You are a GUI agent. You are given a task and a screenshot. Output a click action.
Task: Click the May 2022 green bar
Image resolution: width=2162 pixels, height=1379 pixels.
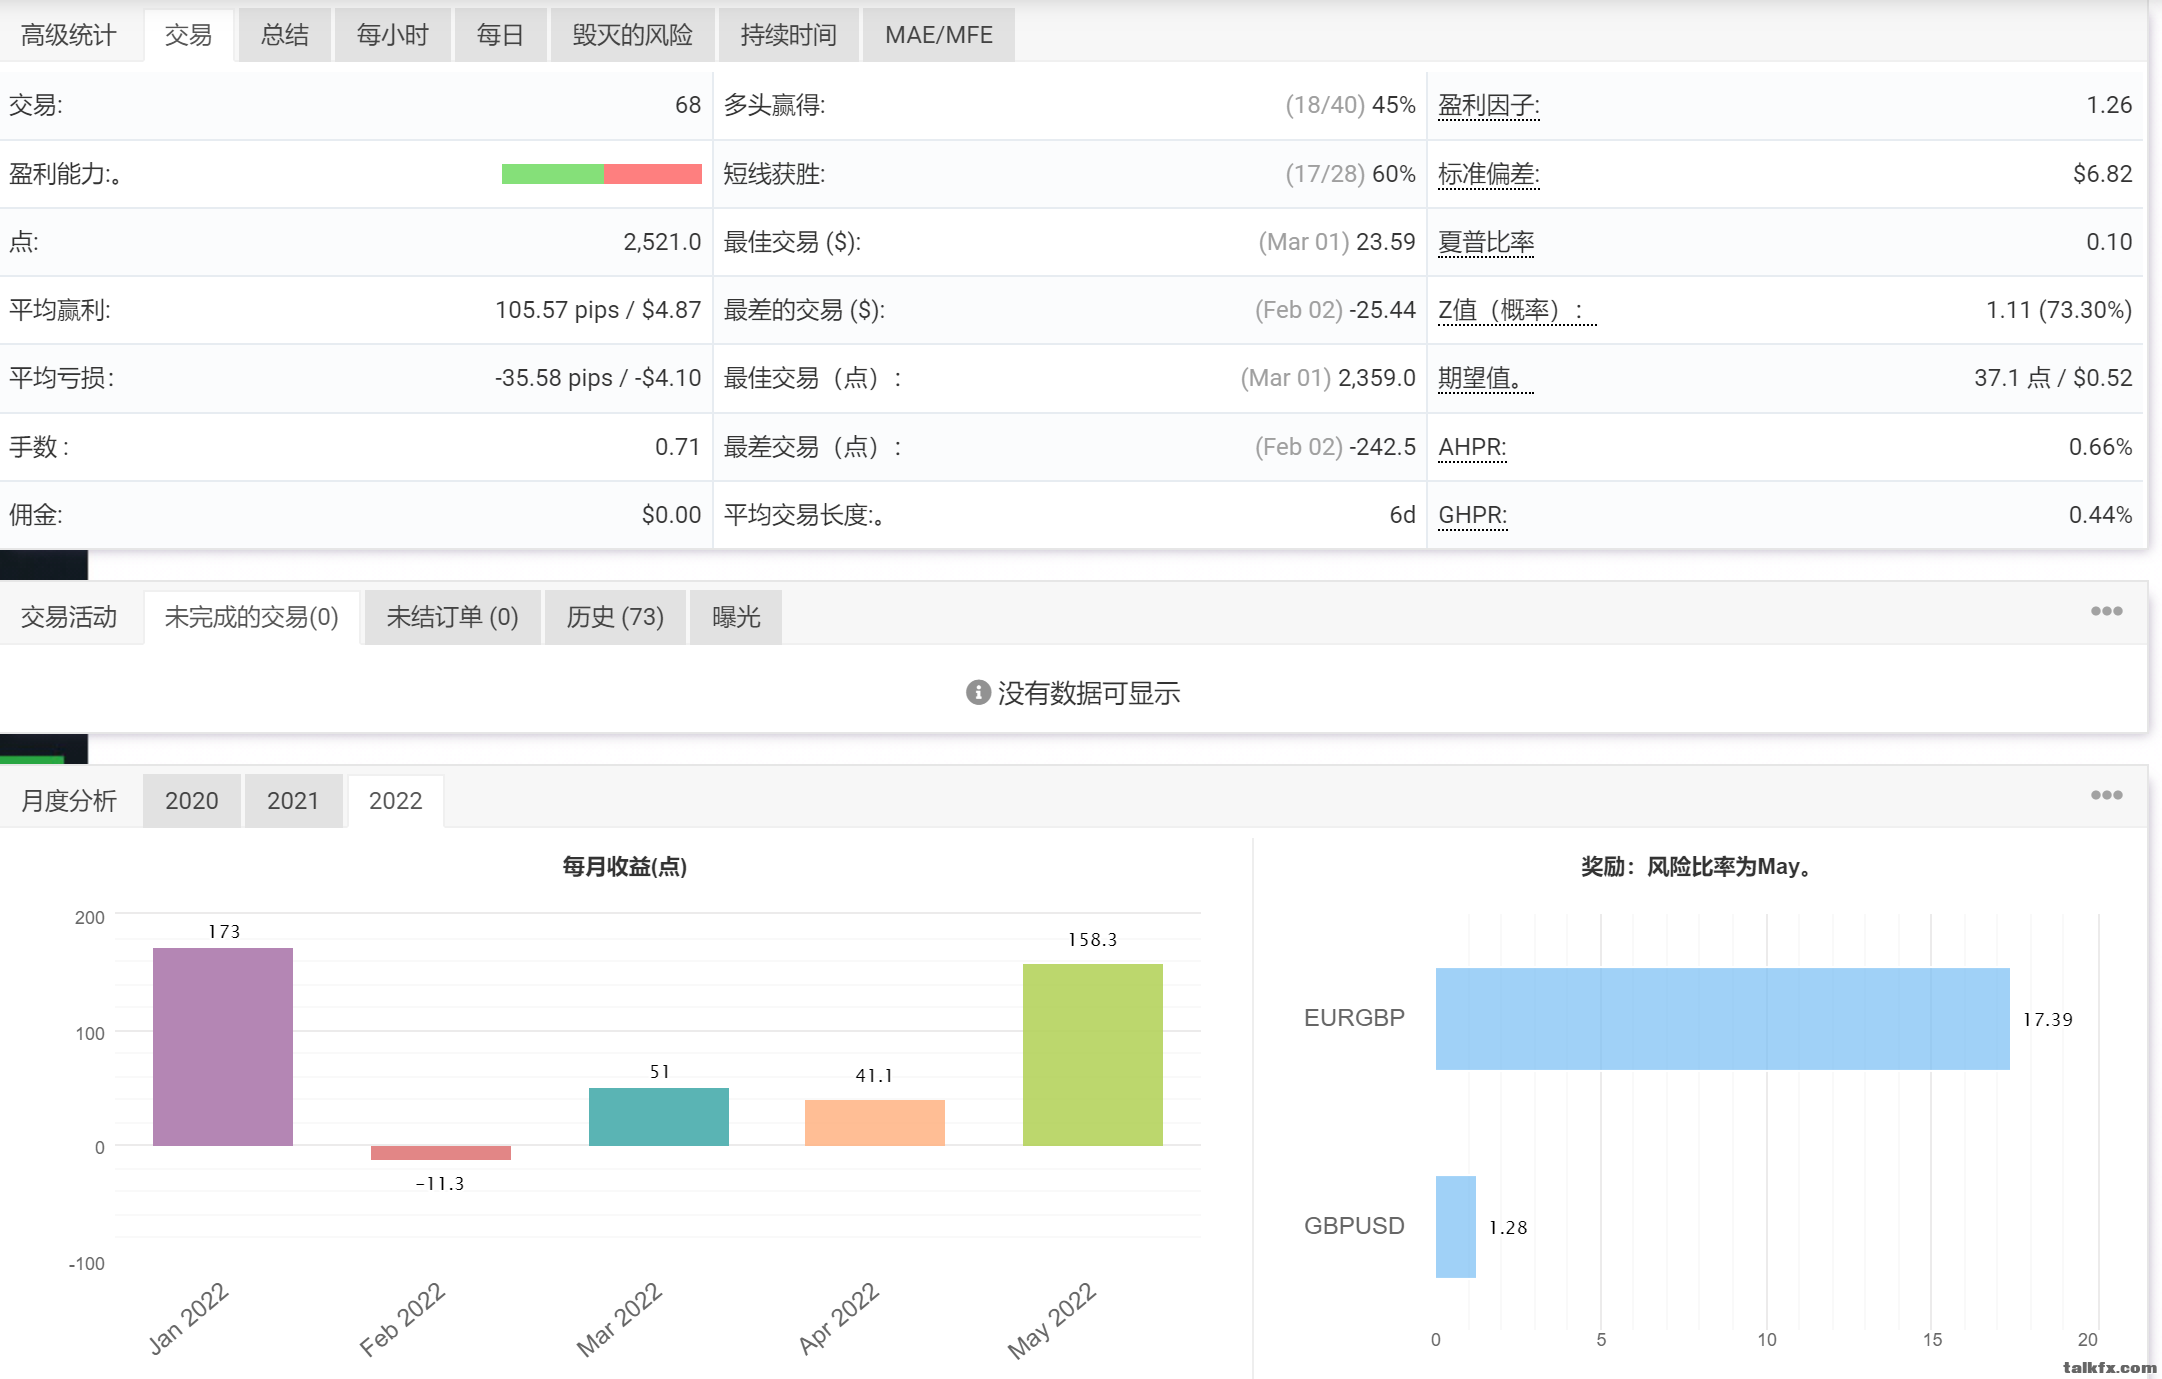pyautogui.click(x=1093, y=1055)
